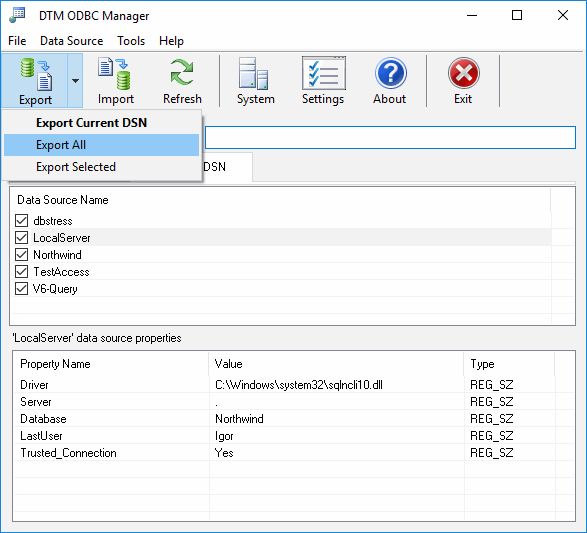Select Export Current DSN menu entry

(101, 123)
